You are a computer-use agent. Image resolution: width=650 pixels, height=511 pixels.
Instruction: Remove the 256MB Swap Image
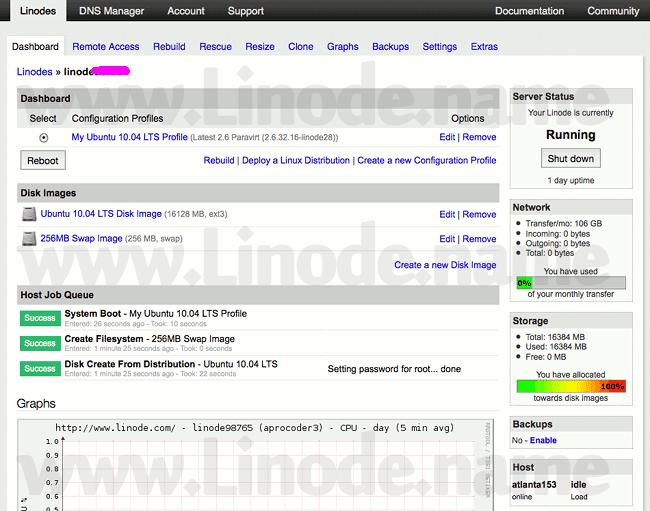479,239
